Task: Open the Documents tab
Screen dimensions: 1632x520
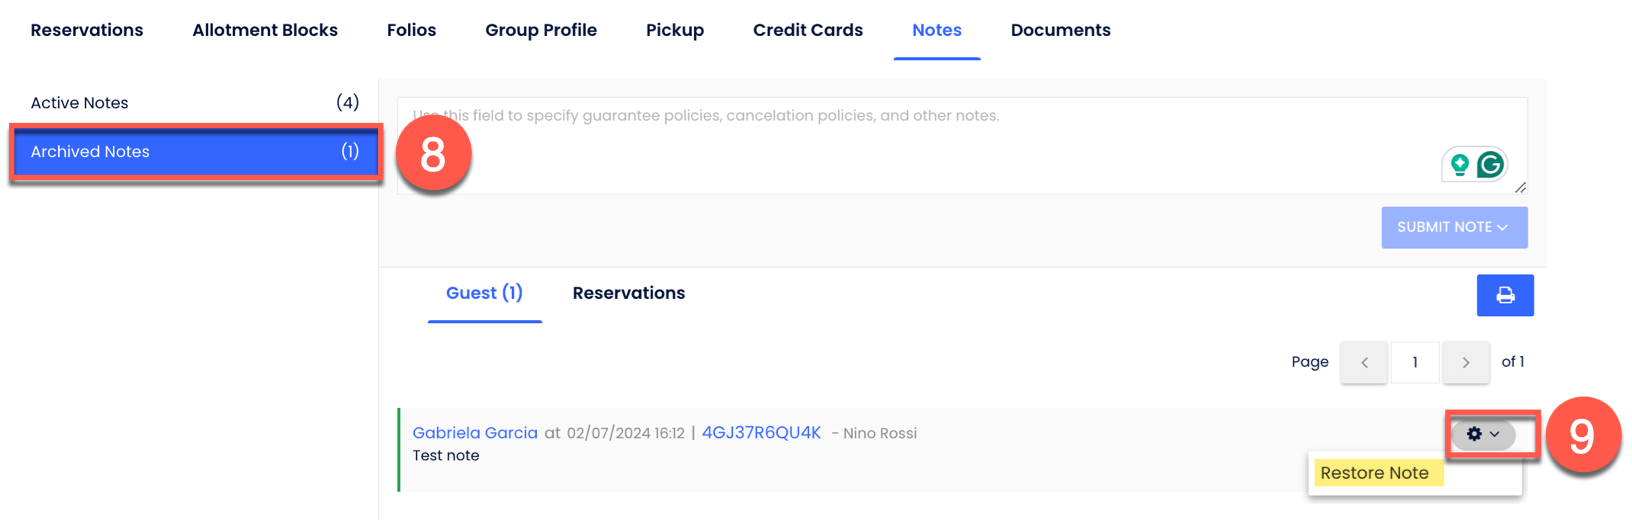Action: [x=1060, y=30]
